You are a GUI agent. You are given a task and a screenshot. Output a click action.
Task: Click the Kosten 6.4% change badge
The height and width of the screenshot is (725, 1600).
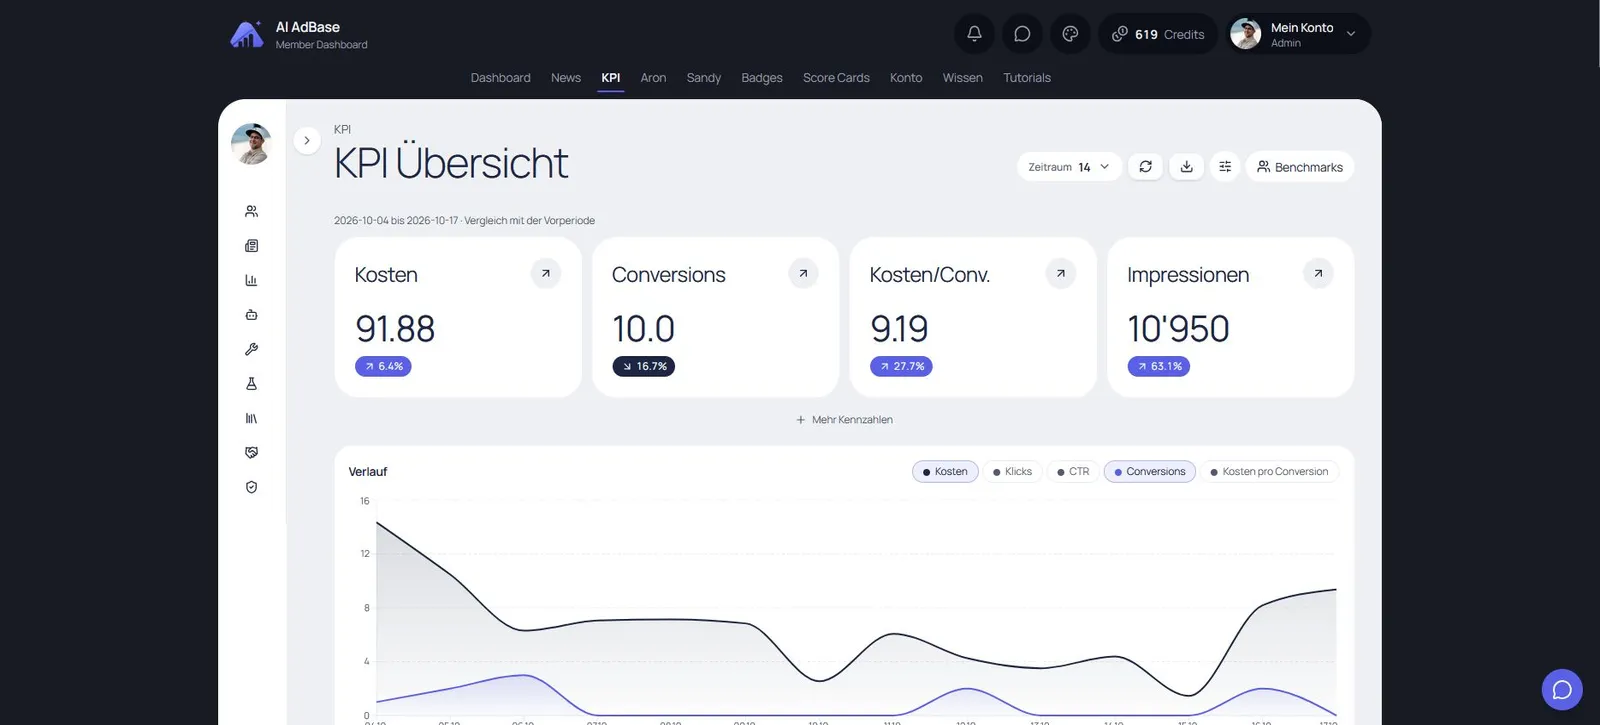pyautogui.click(x=383, y=367)
